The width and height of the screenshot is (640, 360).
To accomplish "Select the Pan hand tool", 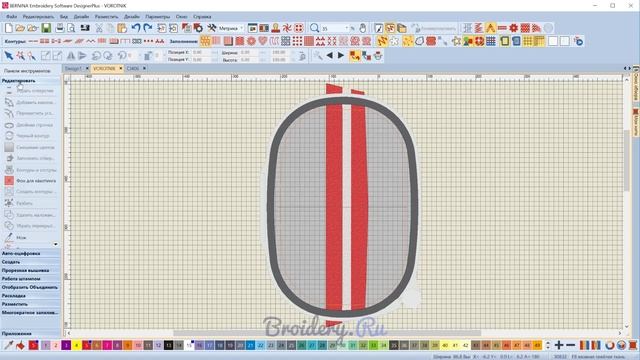I will 363,28.
